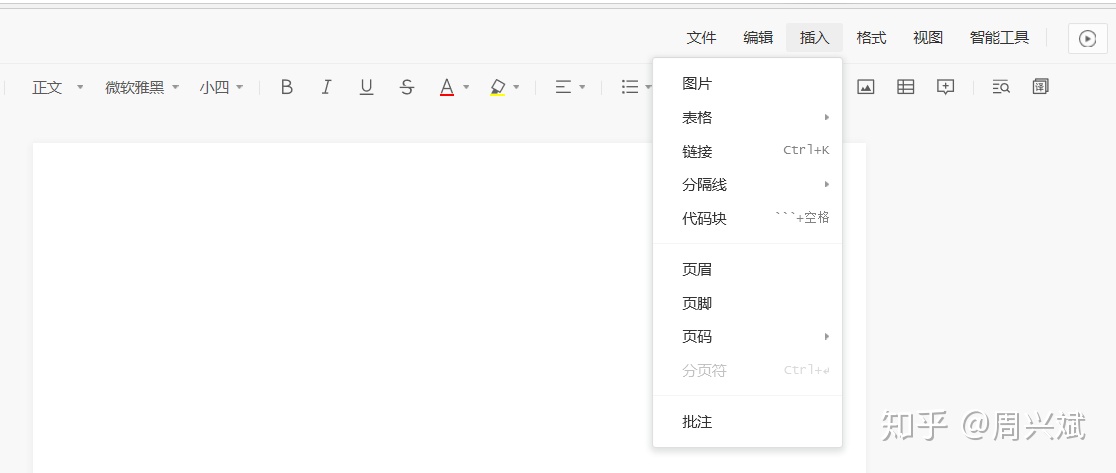Open alignment dropdown arrow
Viewport: 1116px width, 473px height.
582,87
